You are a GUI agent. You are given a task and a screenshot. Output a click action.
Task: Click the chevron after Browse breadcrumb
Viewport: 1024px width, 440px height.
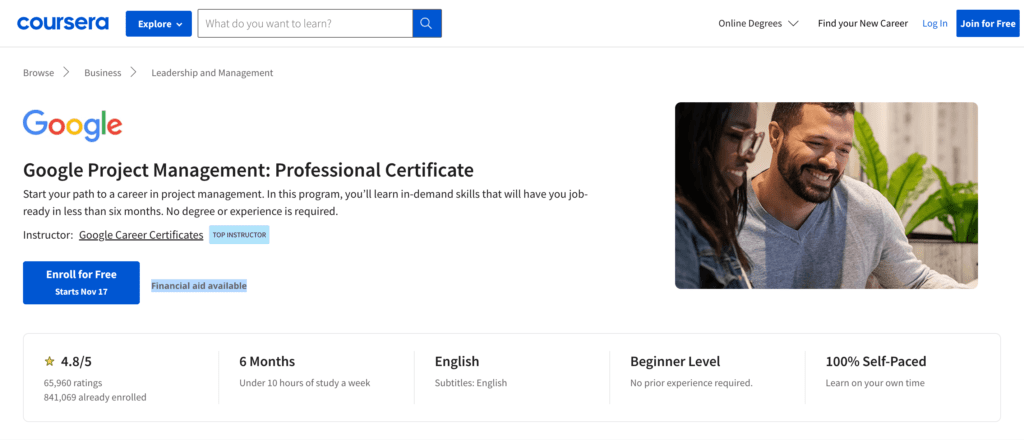67,72
